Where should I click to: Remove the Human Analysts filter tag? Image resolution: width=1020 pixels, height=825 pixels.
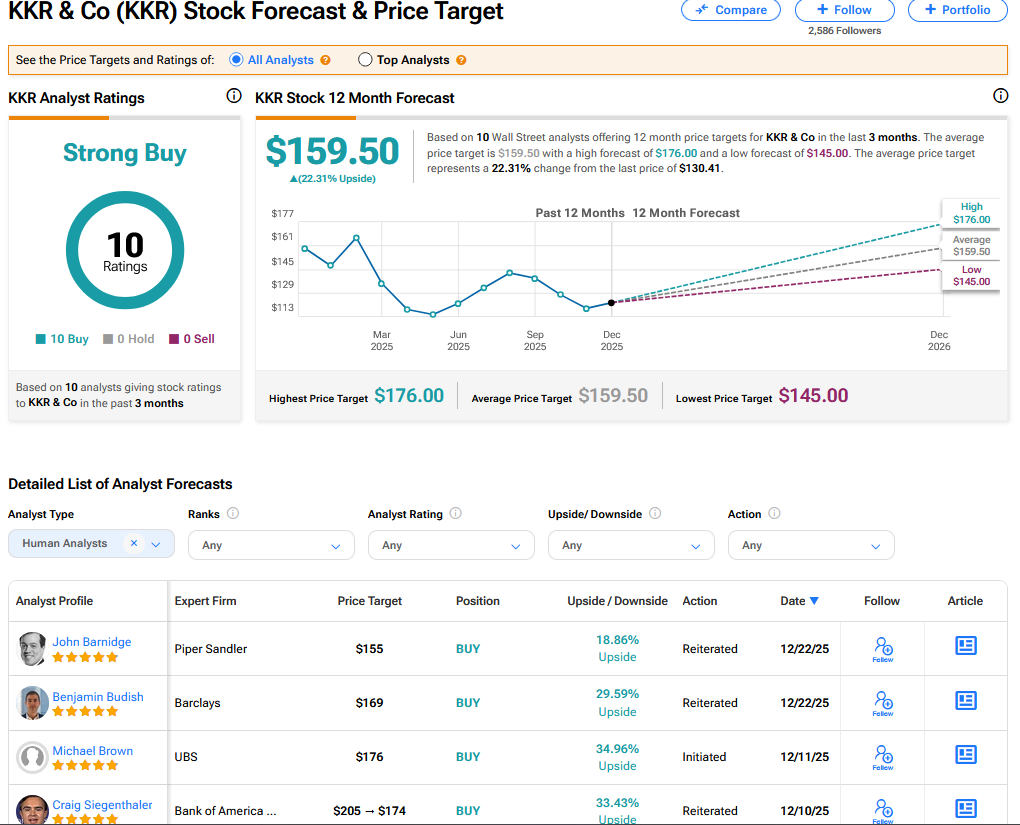[134, 543]
